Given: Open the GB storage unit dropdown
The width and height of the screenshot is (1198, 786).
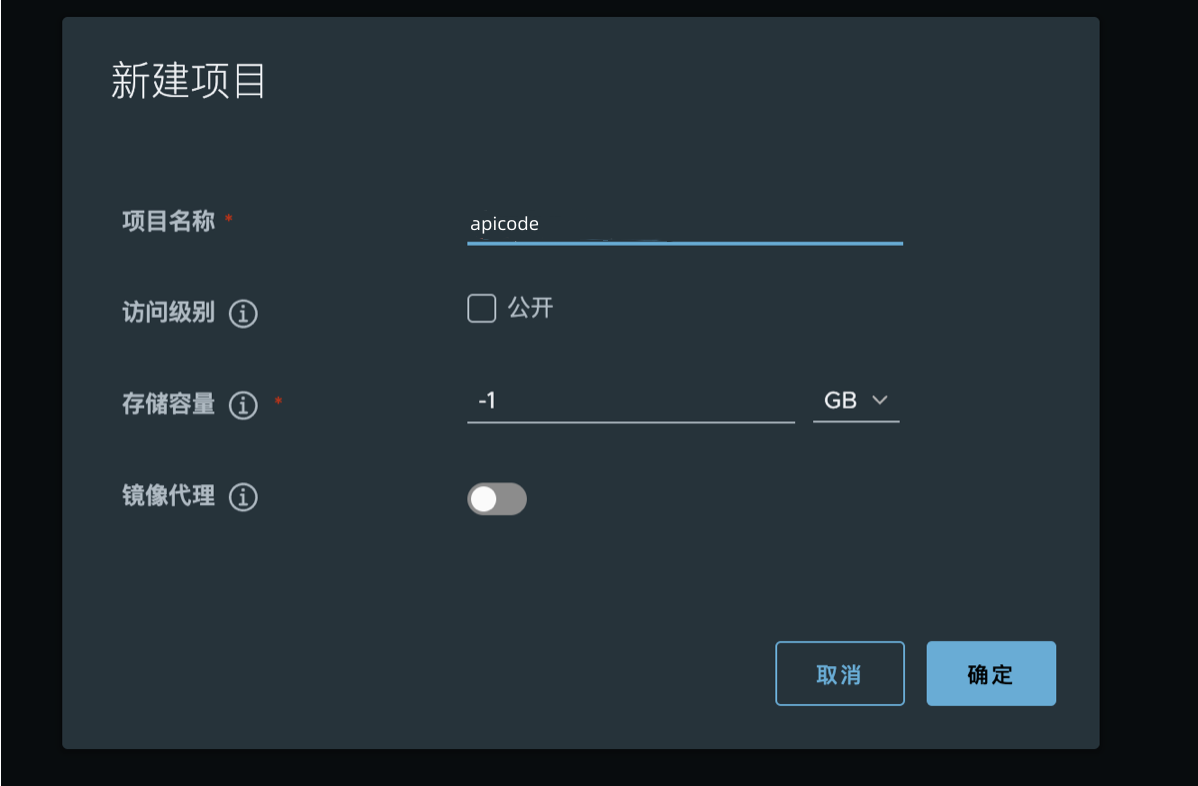Looking at the screenshot, I should tap(855, 401).
